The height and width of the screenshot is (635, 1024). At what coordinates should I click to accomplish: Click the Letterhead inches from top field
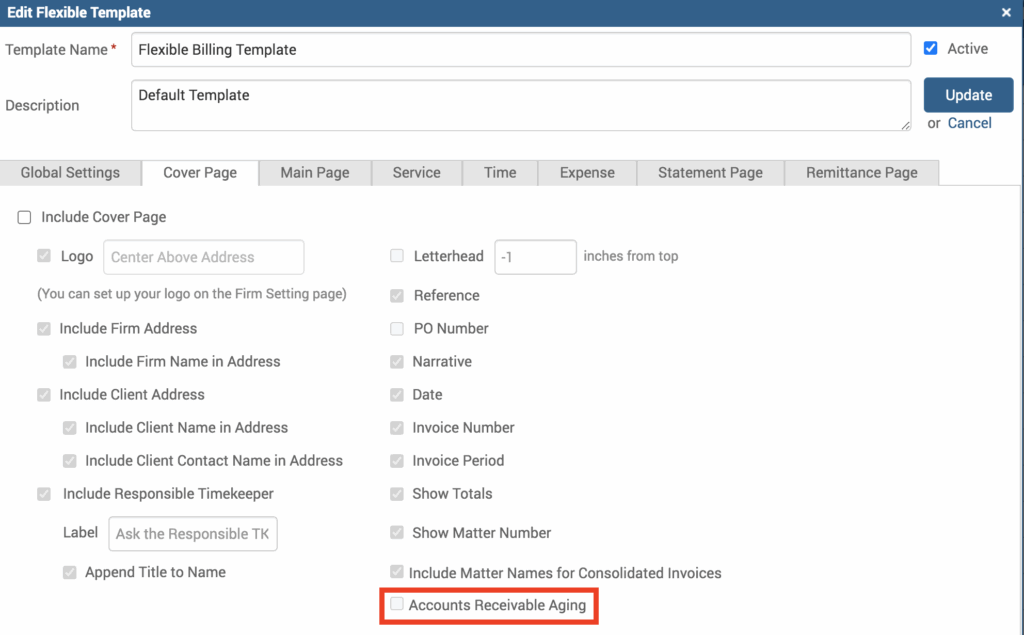[535, 257]
